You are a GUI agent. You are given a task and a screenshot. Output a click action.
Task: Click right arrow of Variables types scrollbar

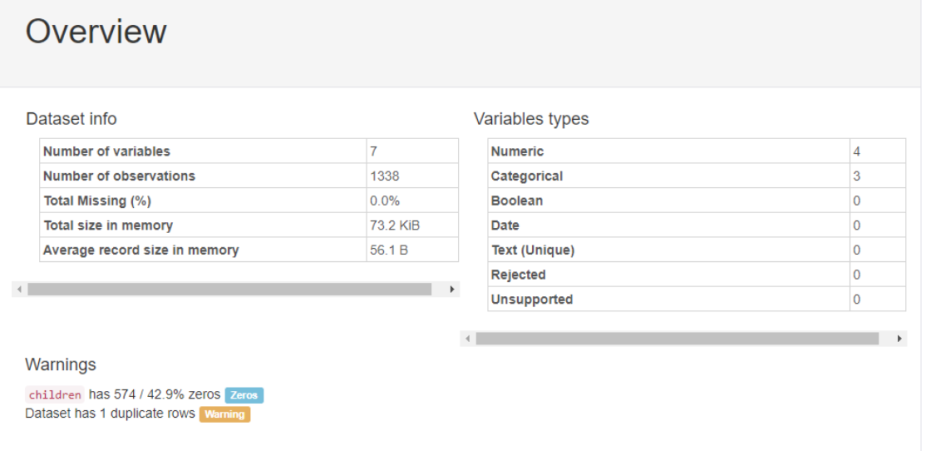899,339
